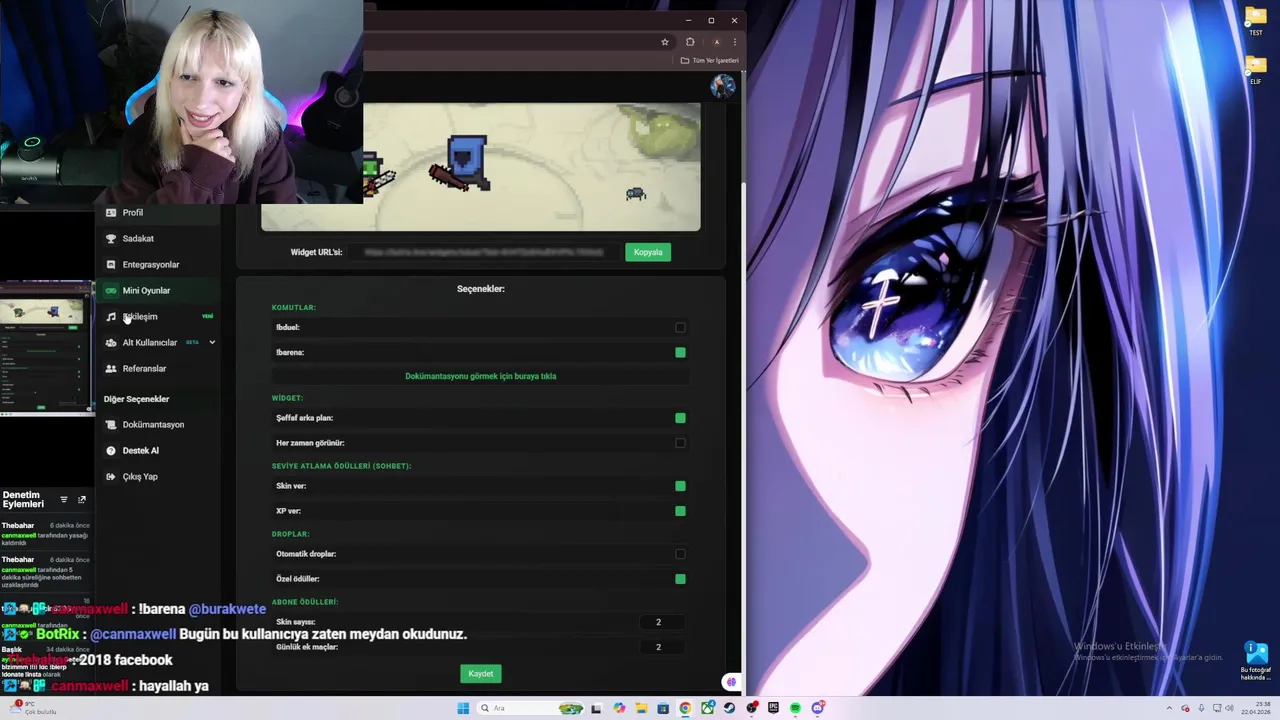This screenshot has height=720, width=1280.
Task: Click the Çıkış Yap logout icon
Action: 111,477
